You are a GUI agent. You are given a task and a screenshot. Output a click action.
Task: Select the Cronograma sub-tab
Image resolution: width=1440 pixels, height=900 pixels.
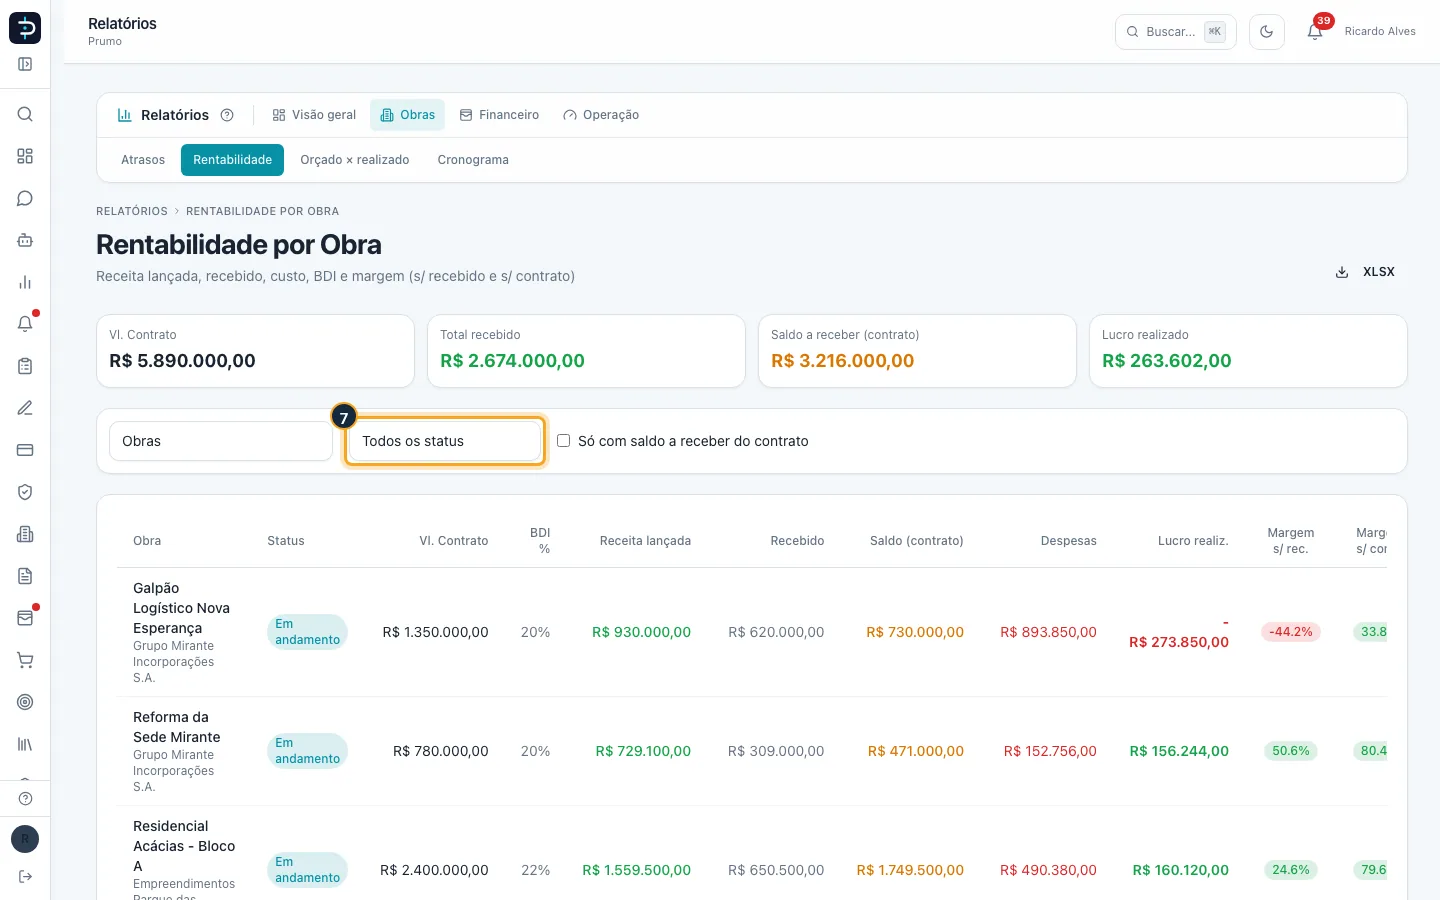tap(473, 160)
